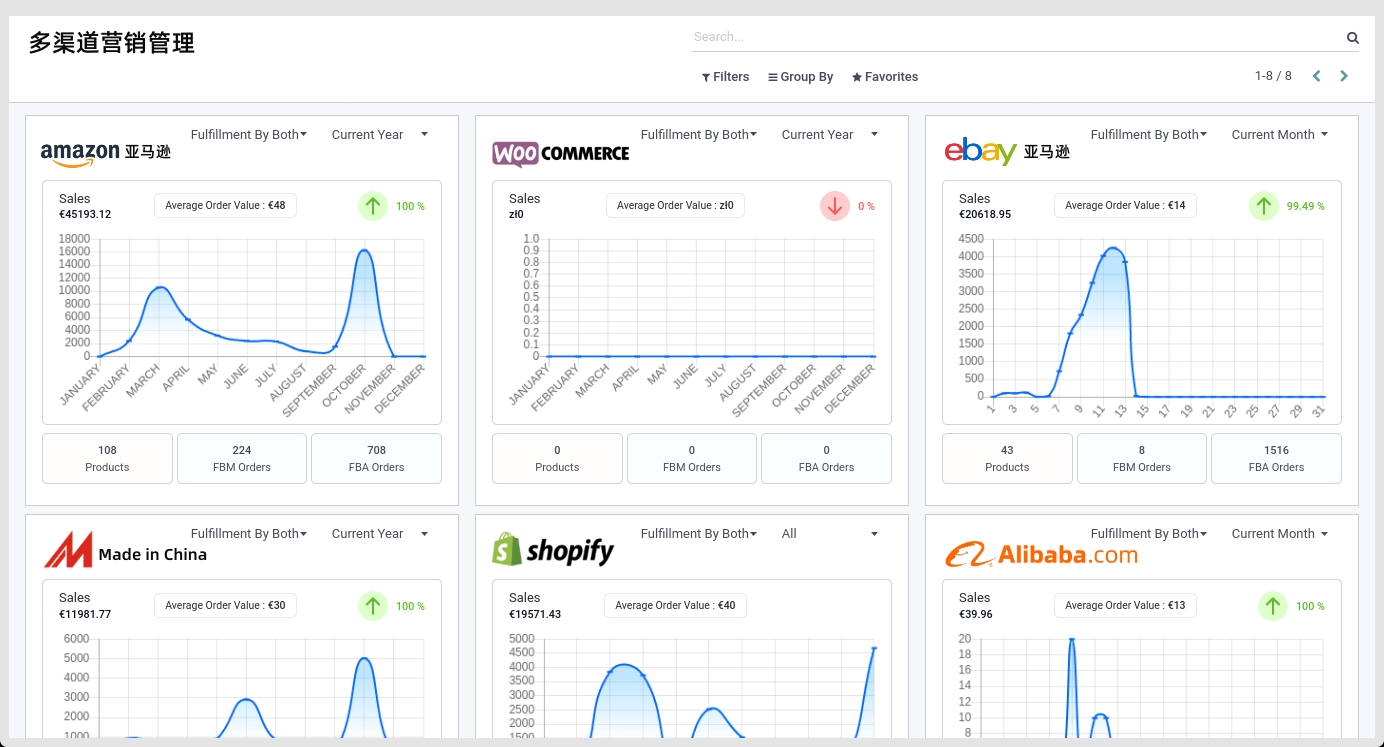This screenshot has width=1384, height=747.
Task: Go to previous page arrow
Action: coord(1317,76)
